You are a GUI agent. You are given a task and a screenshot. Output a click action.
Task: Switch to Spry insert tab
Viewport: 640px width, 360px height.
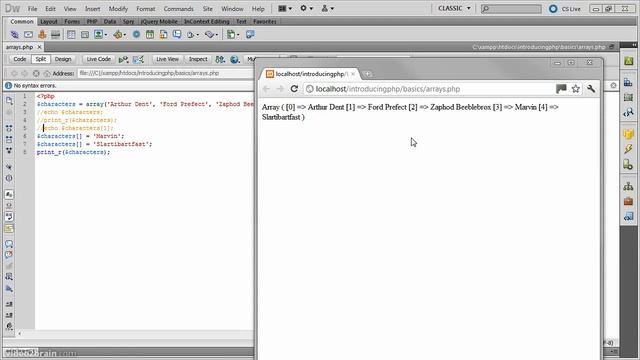128,22
